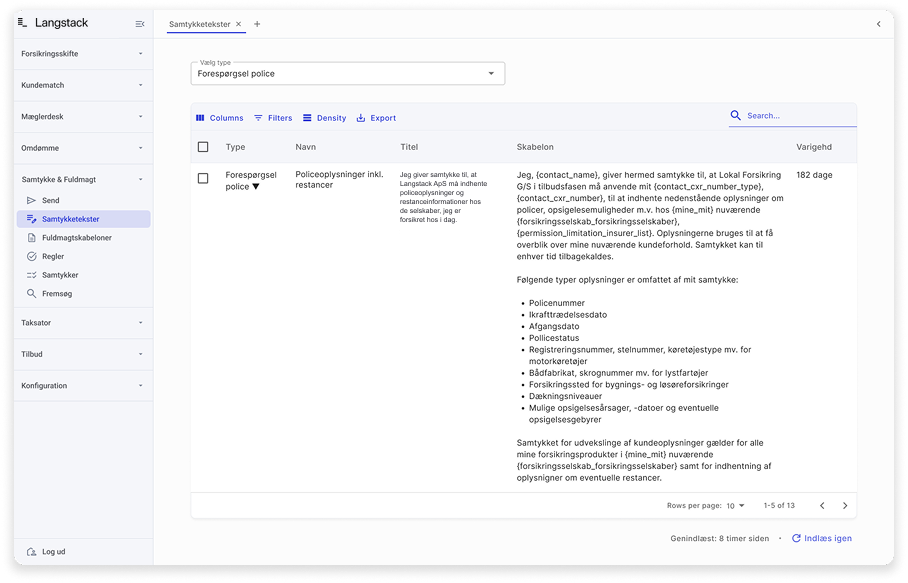908x583 pixels.
Task: Expand the Forsikringsskifte section
Action: click(x=82, y=54)
